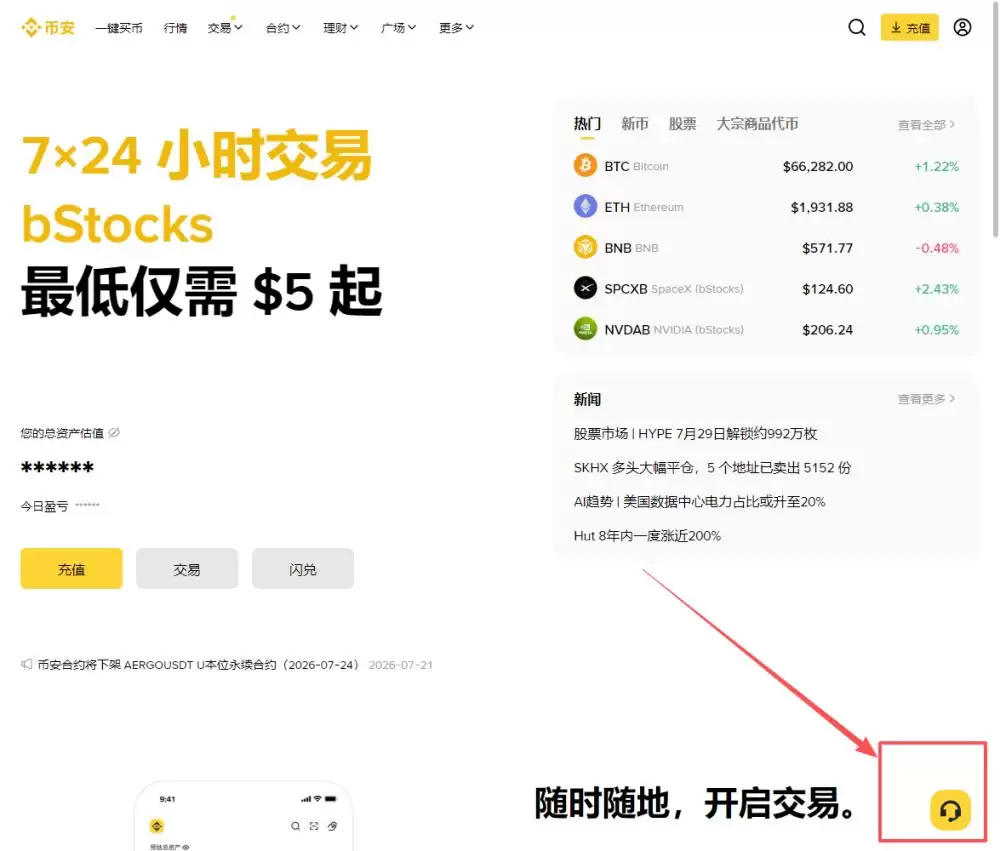Click the 今日盈亏 label

pyautogui.click(x=44, y=506)
